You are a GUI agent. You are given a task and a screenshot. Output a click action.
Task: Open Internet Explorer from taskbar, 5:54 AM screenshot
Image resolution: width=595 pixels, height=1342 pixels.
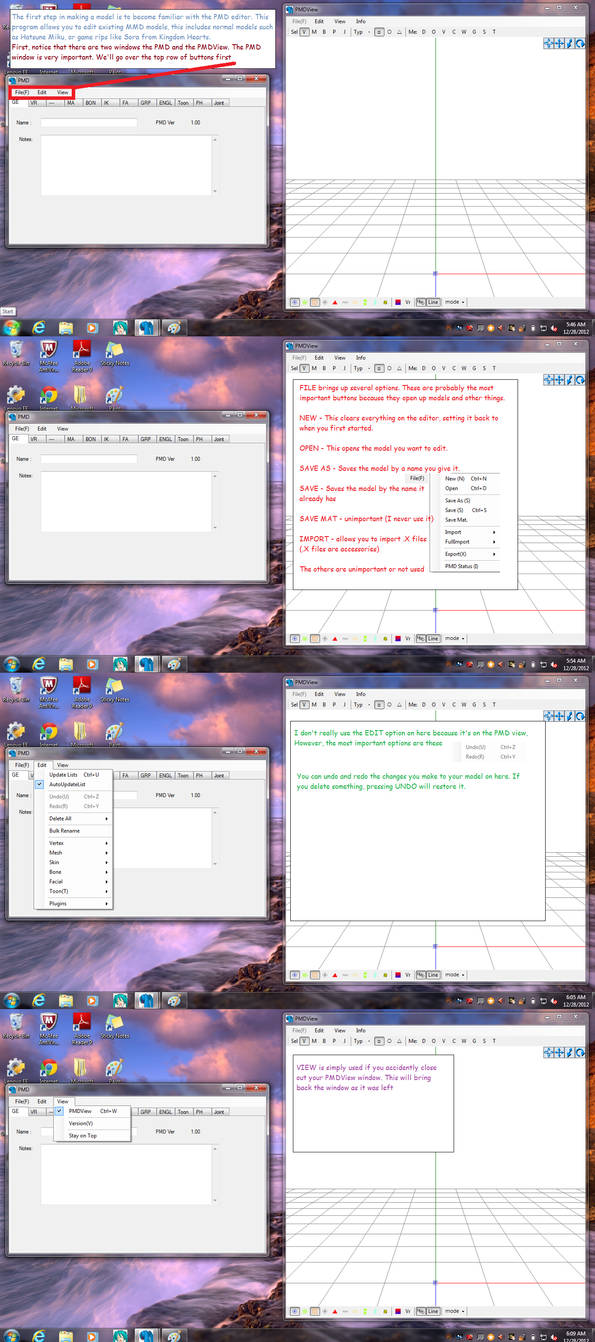click(38, 664)
